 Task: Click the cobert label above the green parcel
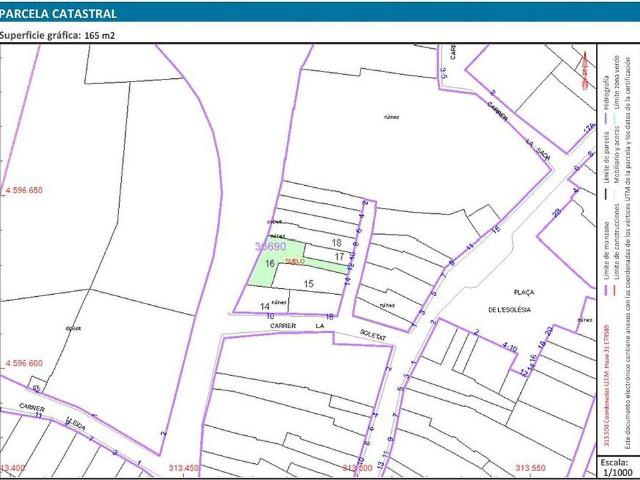coord(275,222)
